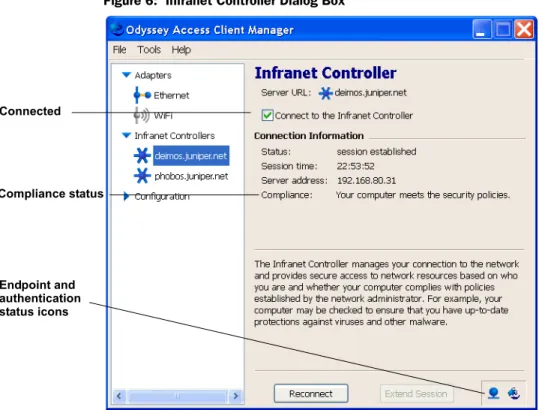Select the Adapters tree label

pos(153,75)
